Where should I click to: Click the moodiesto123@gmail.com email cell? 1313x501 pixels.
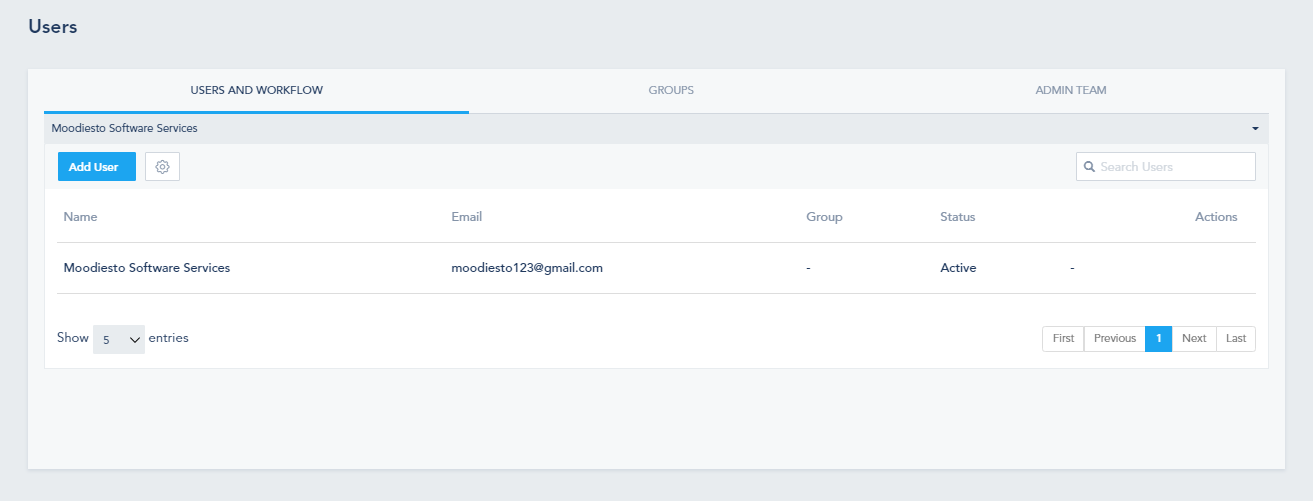527,268
